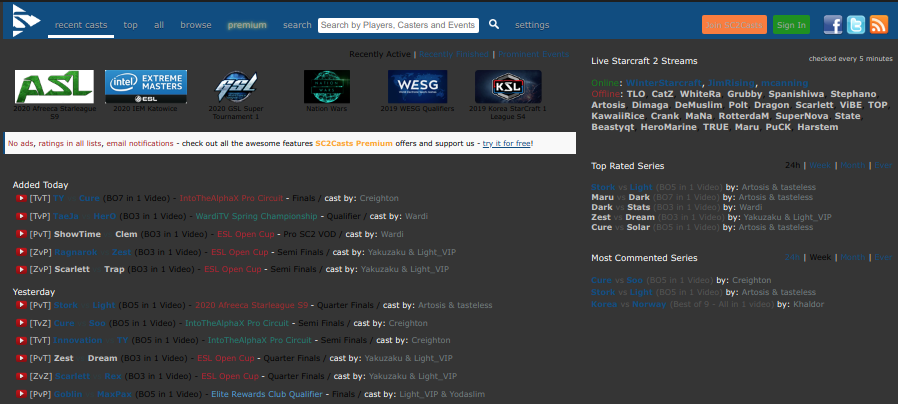Open the ESL Open Cup link in ShowTime row
The height and width of the screenshot is (404, 898).
tap(246, 234)
